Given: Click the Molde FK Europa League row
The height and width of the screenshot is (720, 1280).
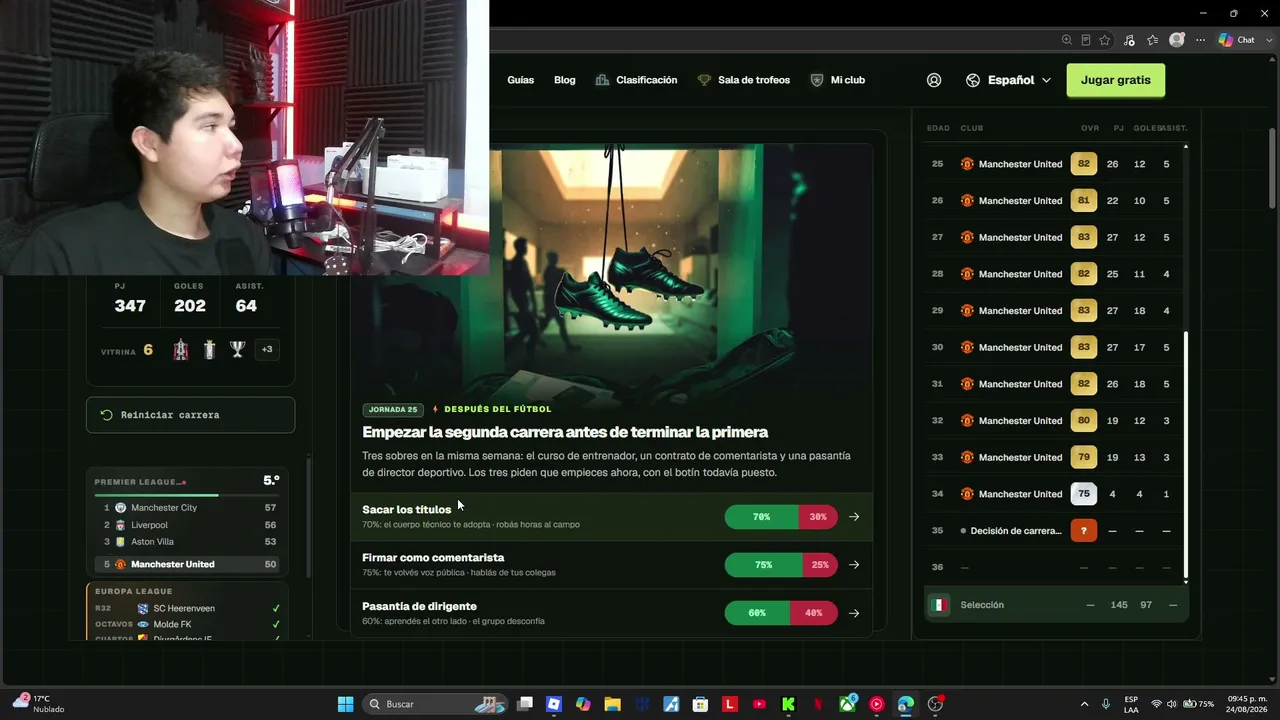Looking at the screenshot, I should click(x=187, y=624).
